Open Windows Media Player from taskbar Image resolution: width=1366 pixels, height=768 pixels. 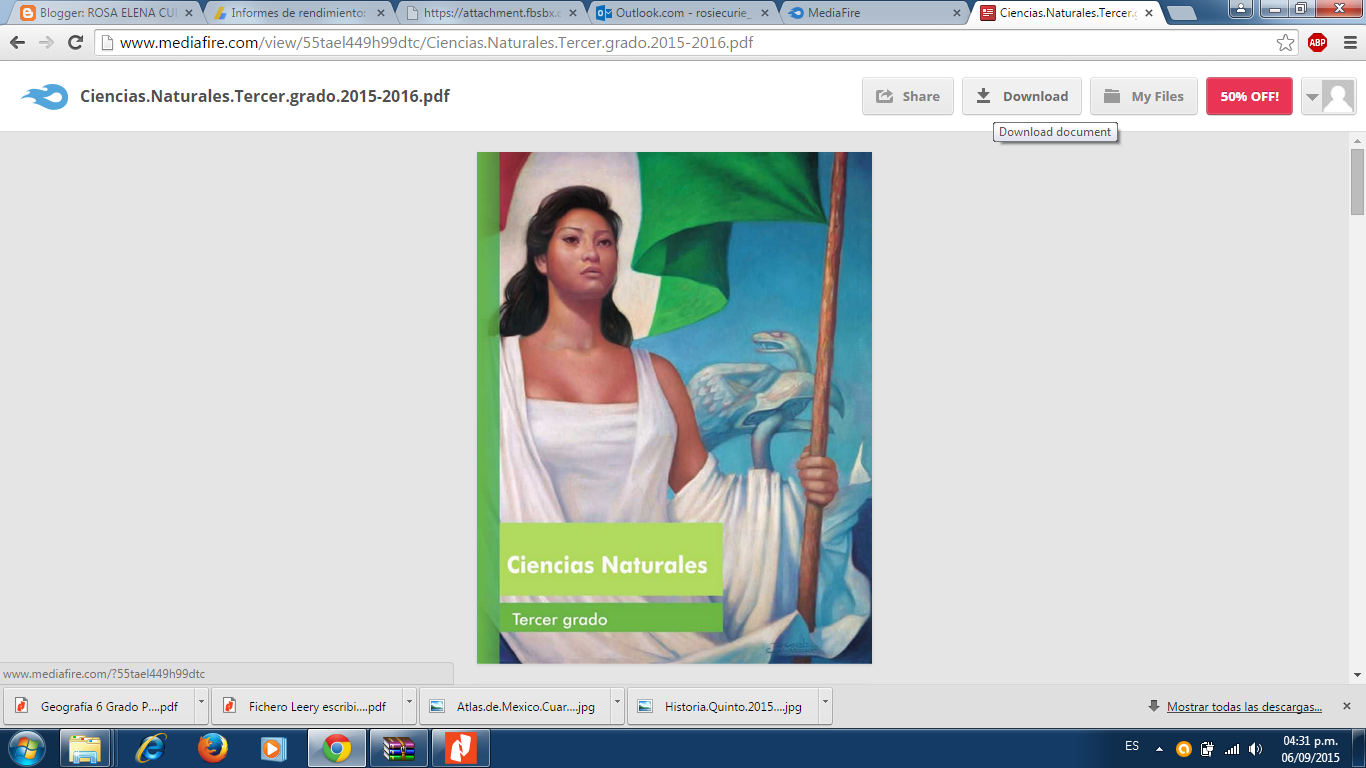(273, 748)
